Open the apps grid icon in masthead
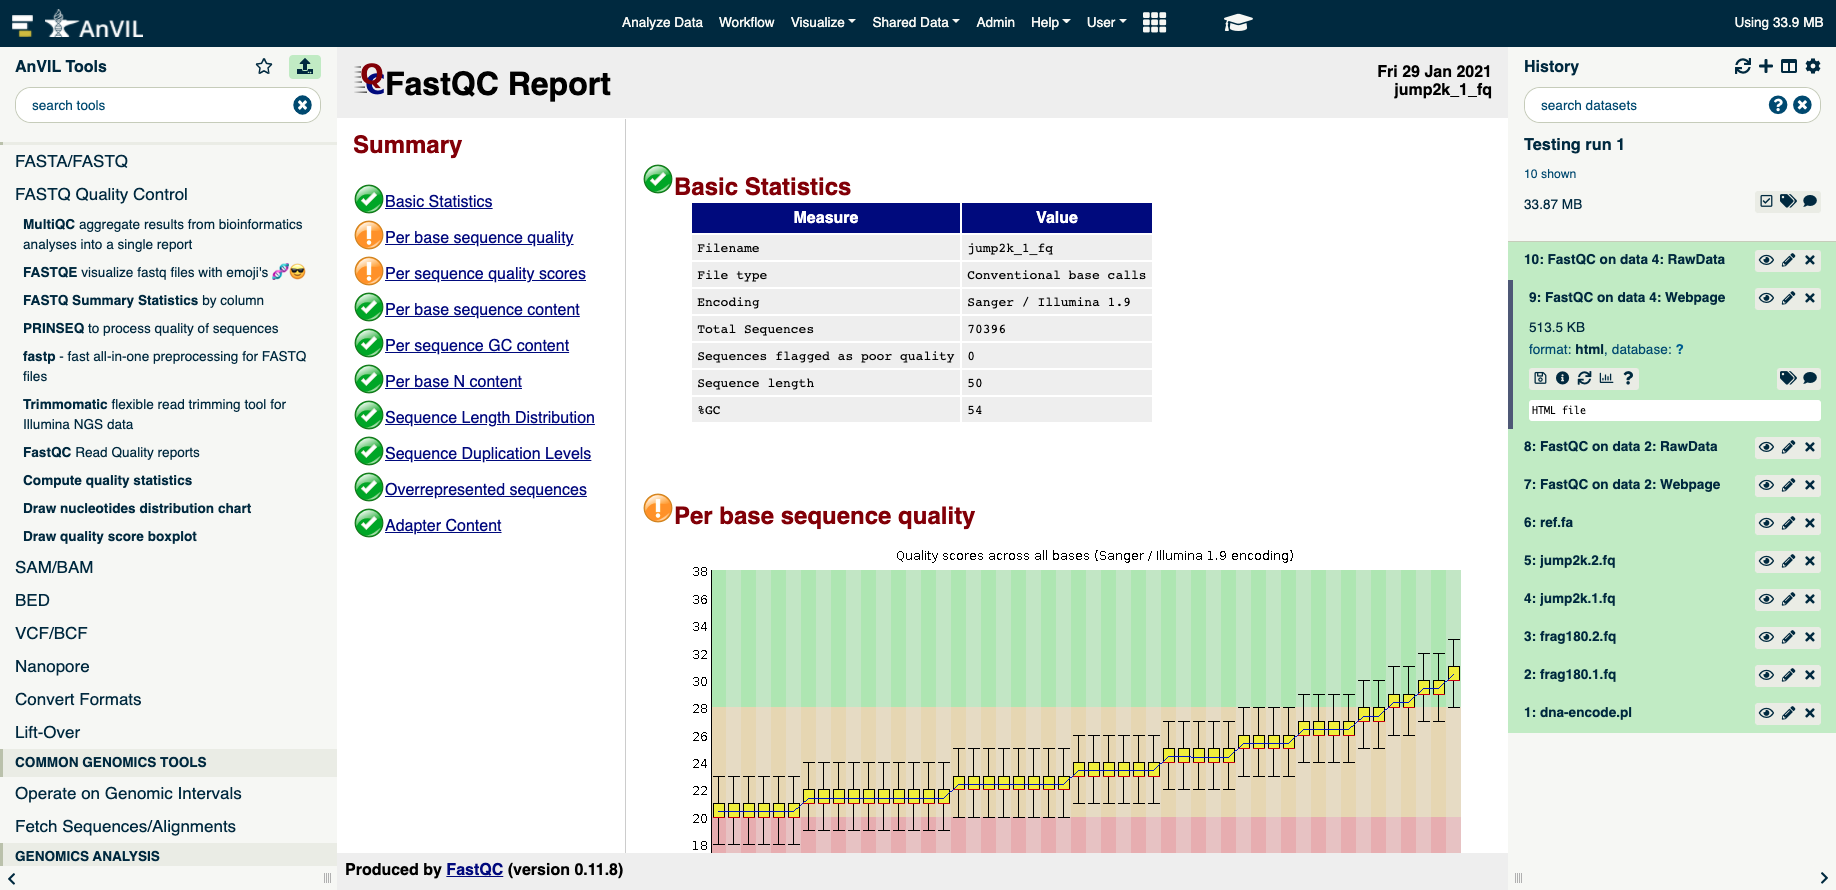The height and width of the screenshot is (890, 1836). click(1154, 22)
